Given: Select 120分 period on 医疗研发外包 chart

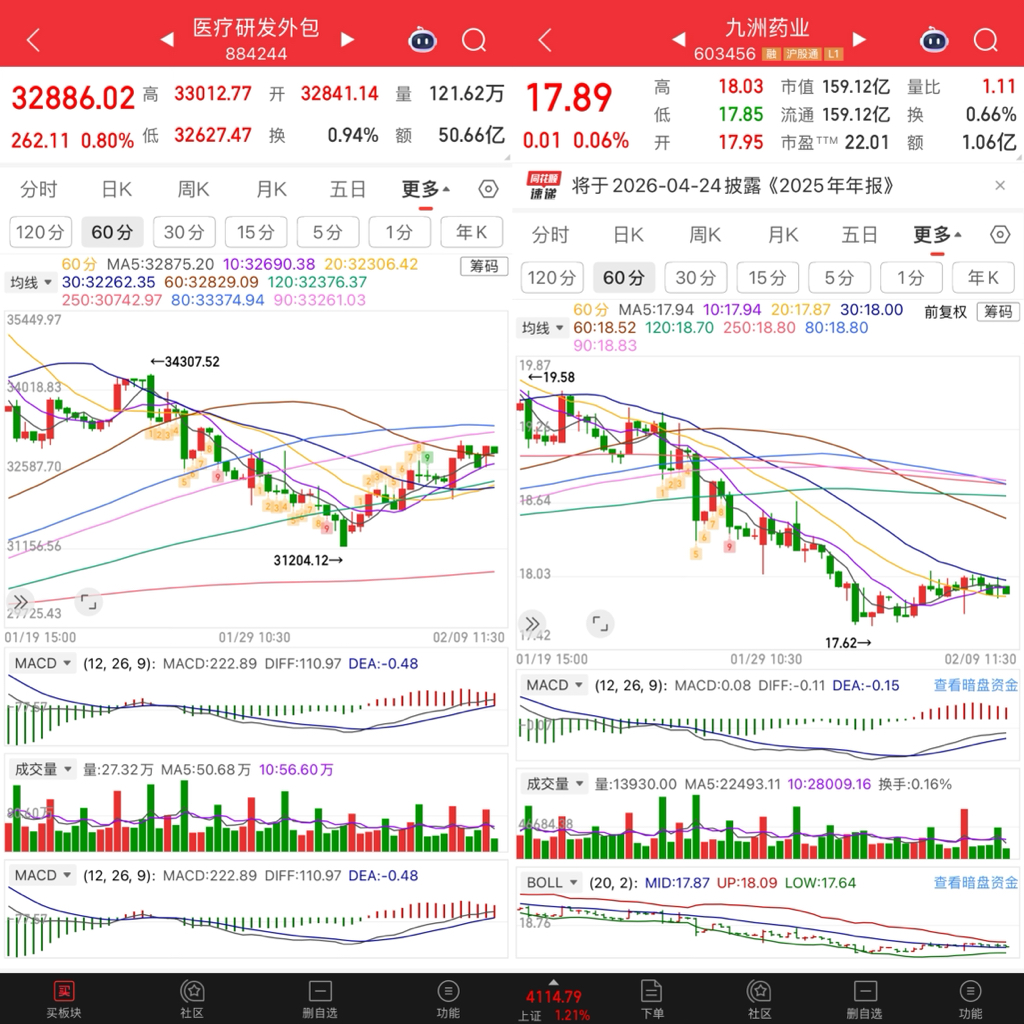Looking at the screenshot, I should click(40, 232).
